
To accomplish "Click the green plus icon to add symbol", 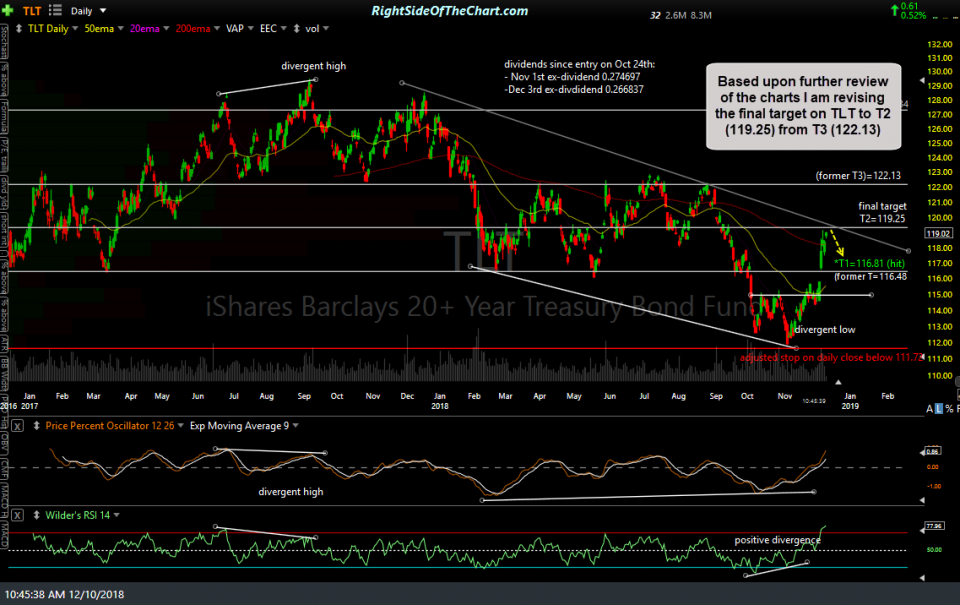I will click(8, 10).
